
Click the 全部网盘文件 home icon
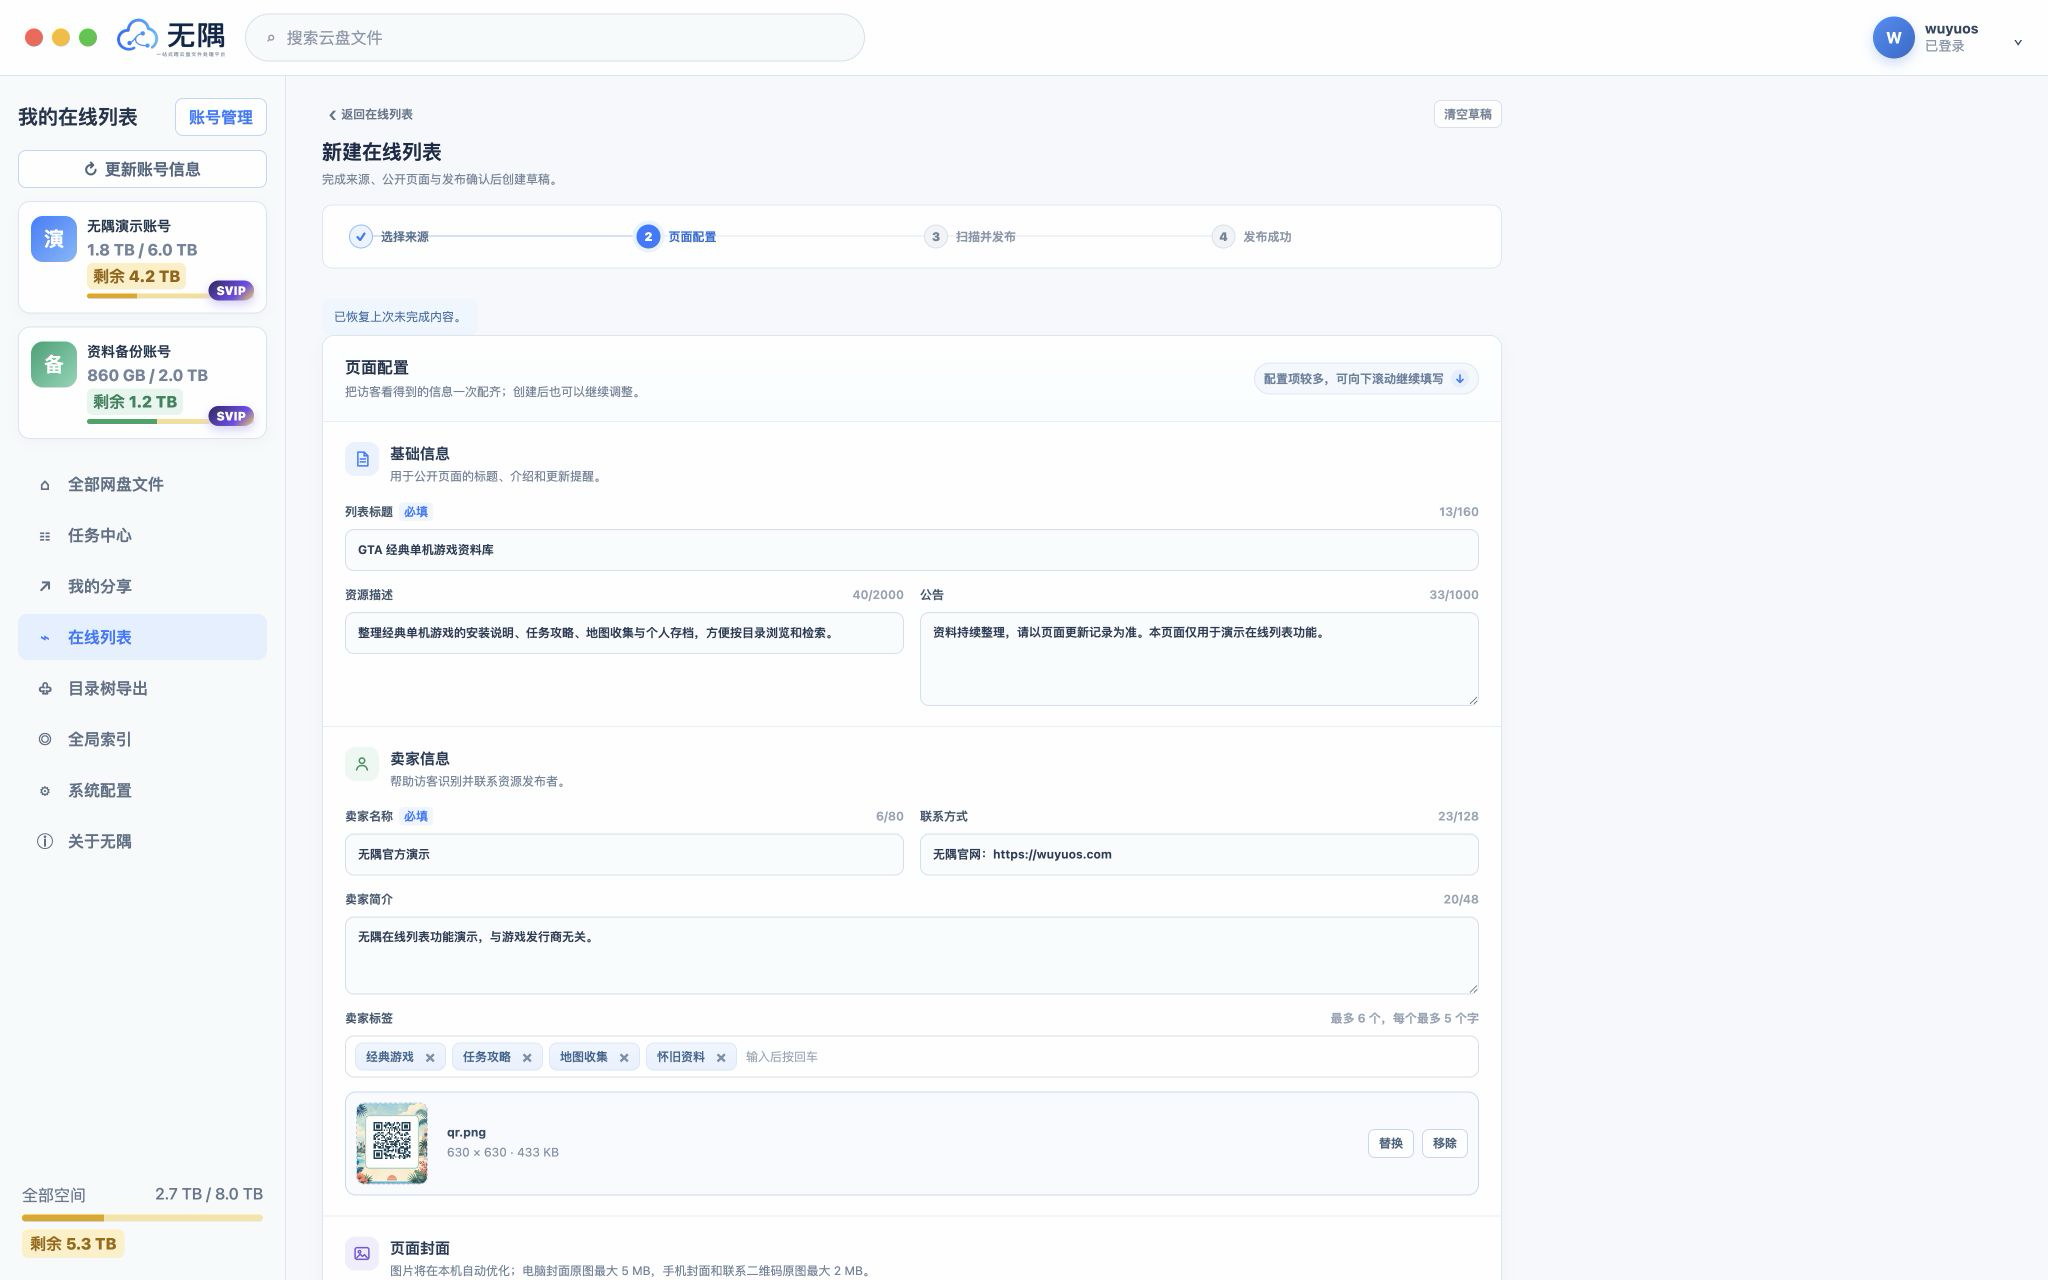pyautogui.click(x=45, y=485)
